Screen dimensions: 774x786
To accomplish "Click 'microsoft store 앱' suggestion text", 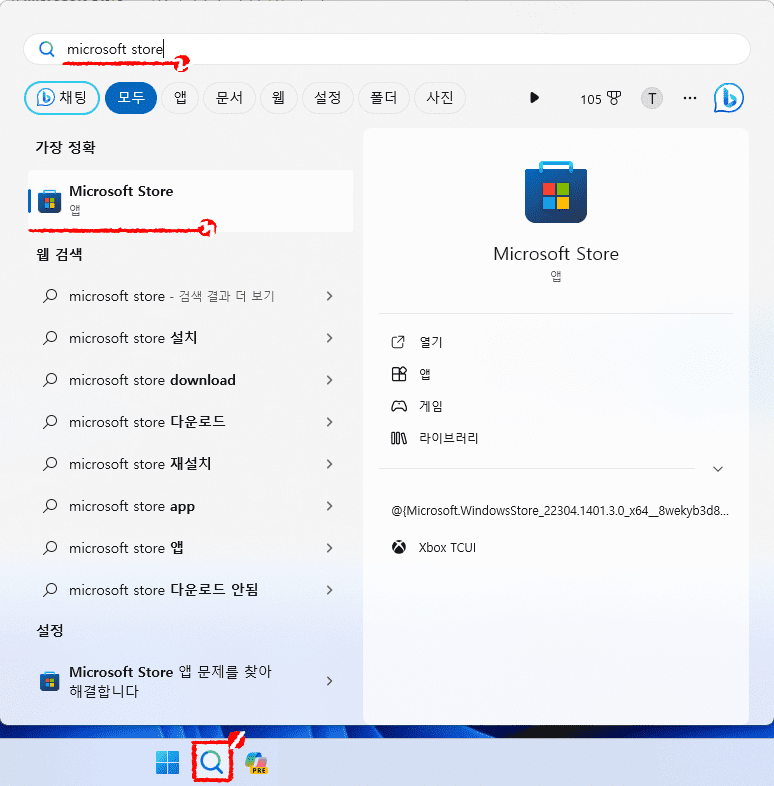I will click(x=126, y=548).
